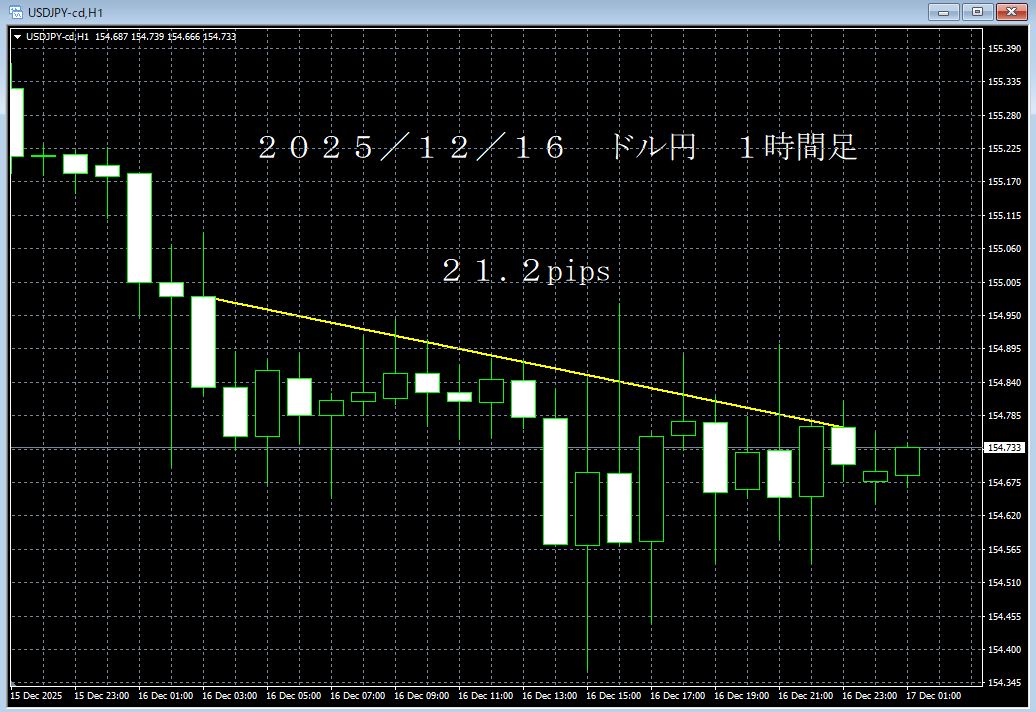Click the big white candle after 16 Dec 01:00

tap(205, 340)
